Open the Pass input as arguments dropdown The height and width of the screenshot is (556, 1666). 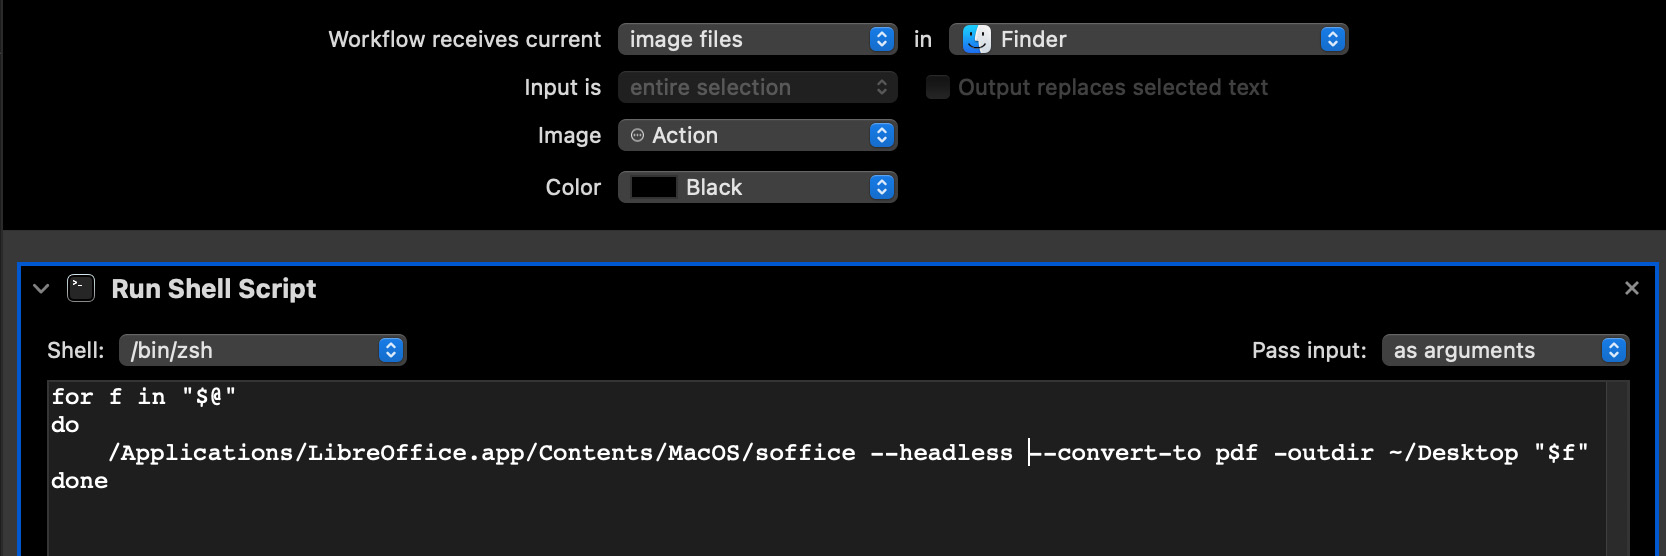[x=1504, y=350]
